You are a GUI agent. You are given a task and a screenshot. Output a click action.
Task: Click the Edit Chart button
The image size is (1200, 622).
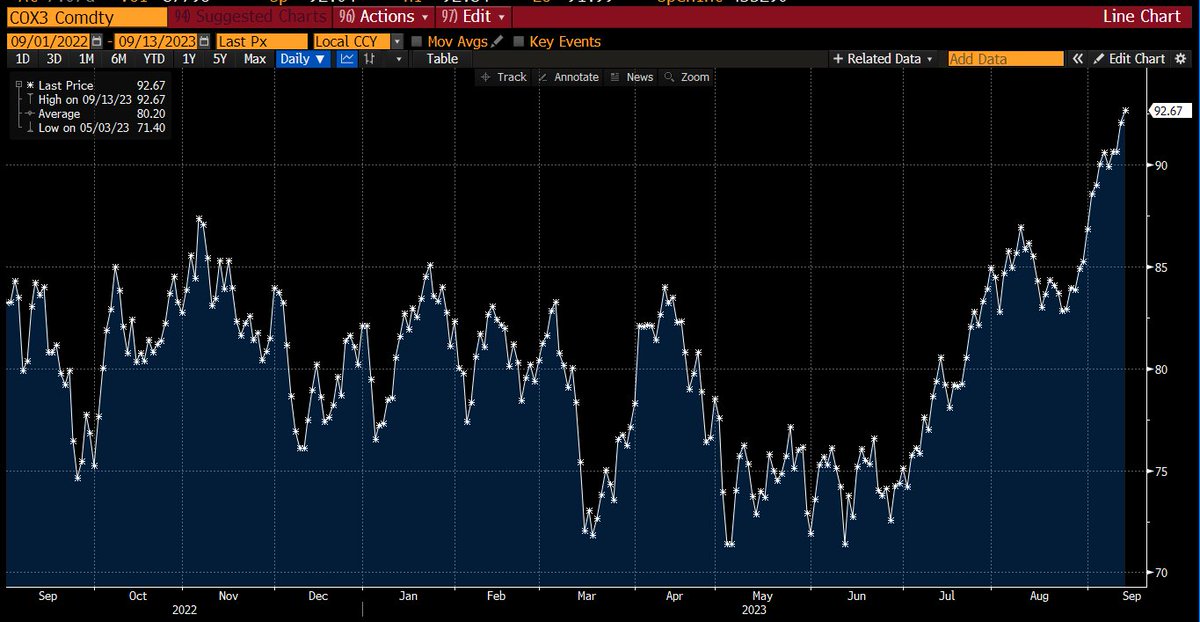[1131, 59]
